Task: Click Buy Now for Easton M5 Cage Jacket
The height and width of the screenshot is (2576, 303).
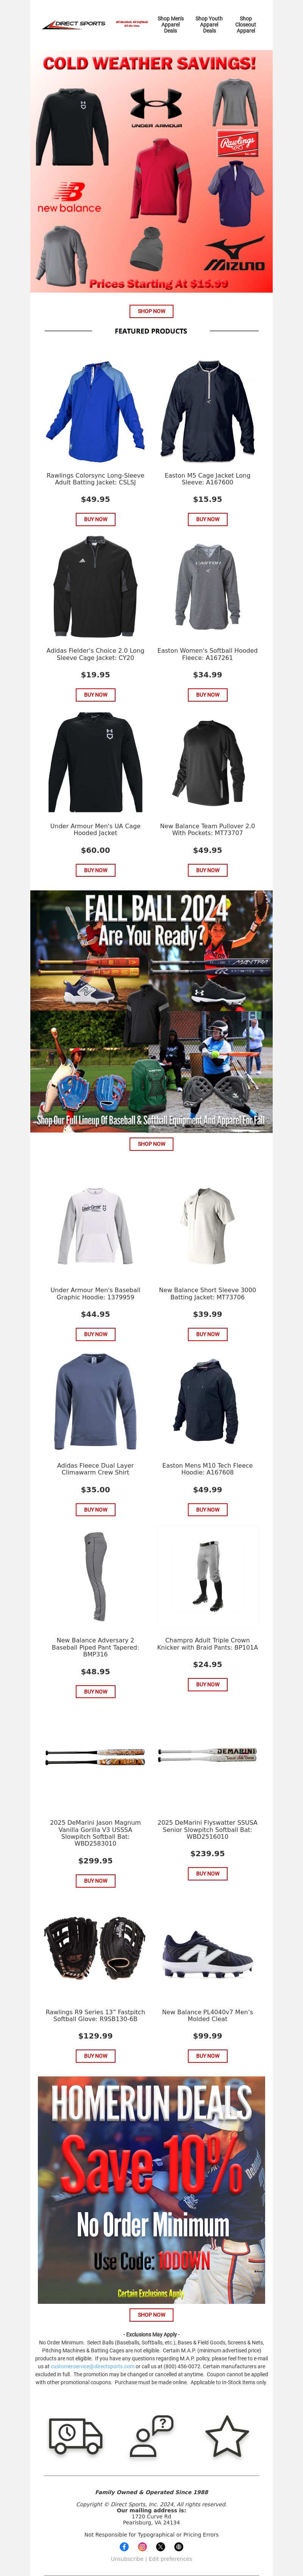Action: (207, 519)
